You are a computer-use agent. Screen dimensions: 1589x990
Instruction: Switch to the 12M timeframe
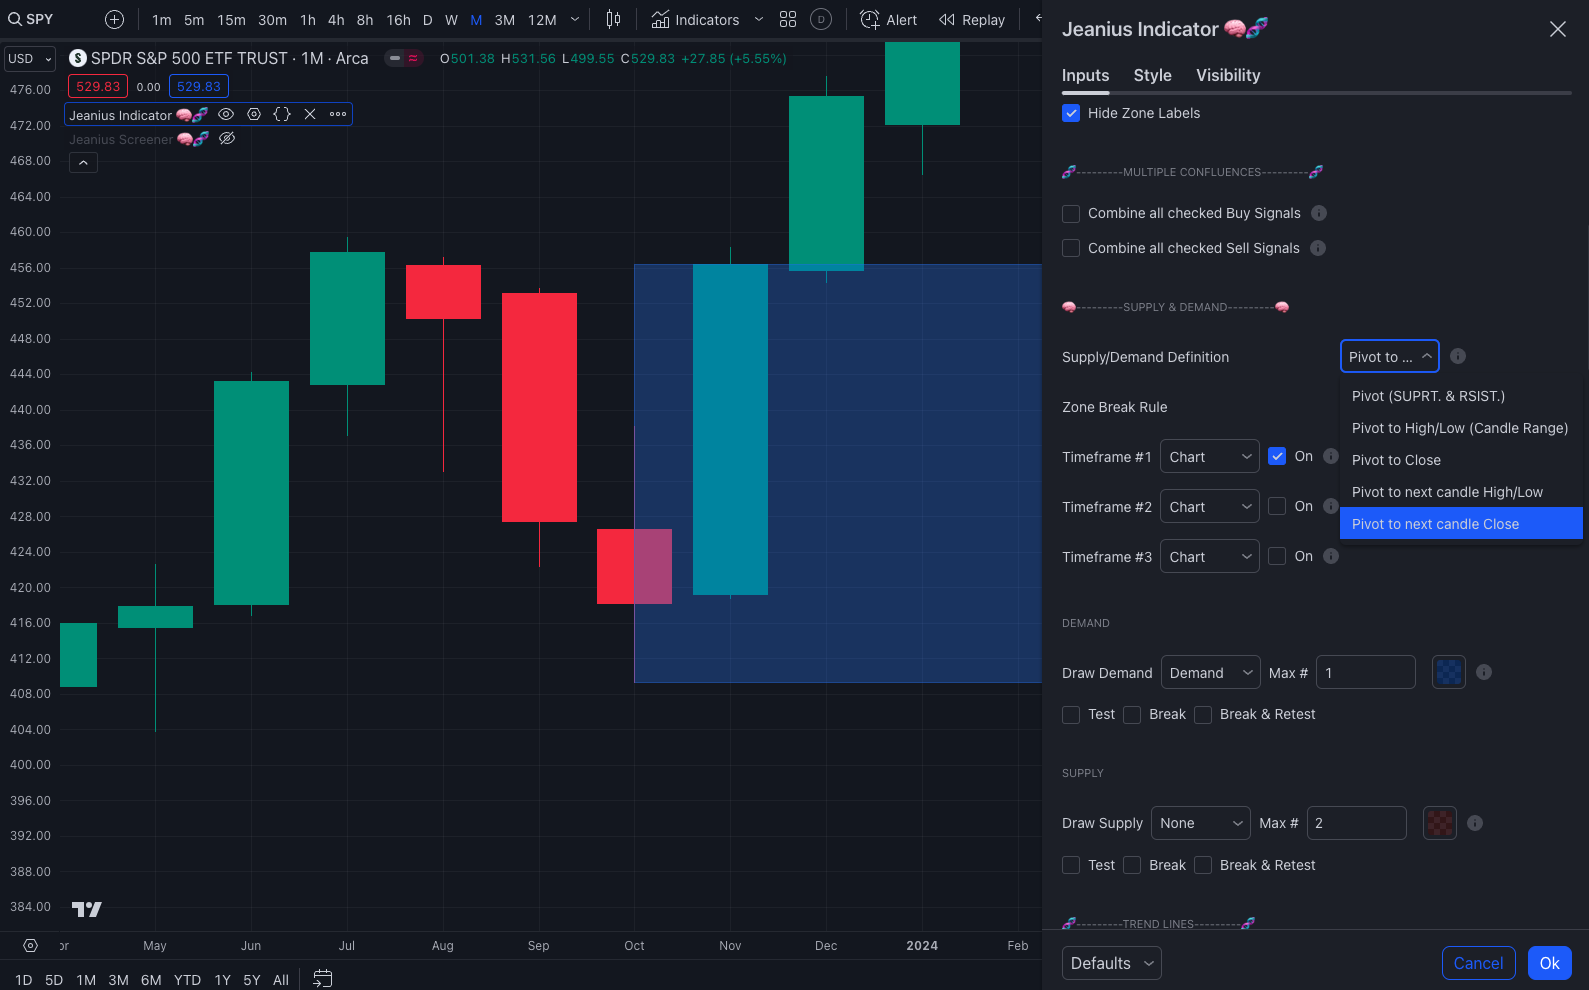[542, 19]
